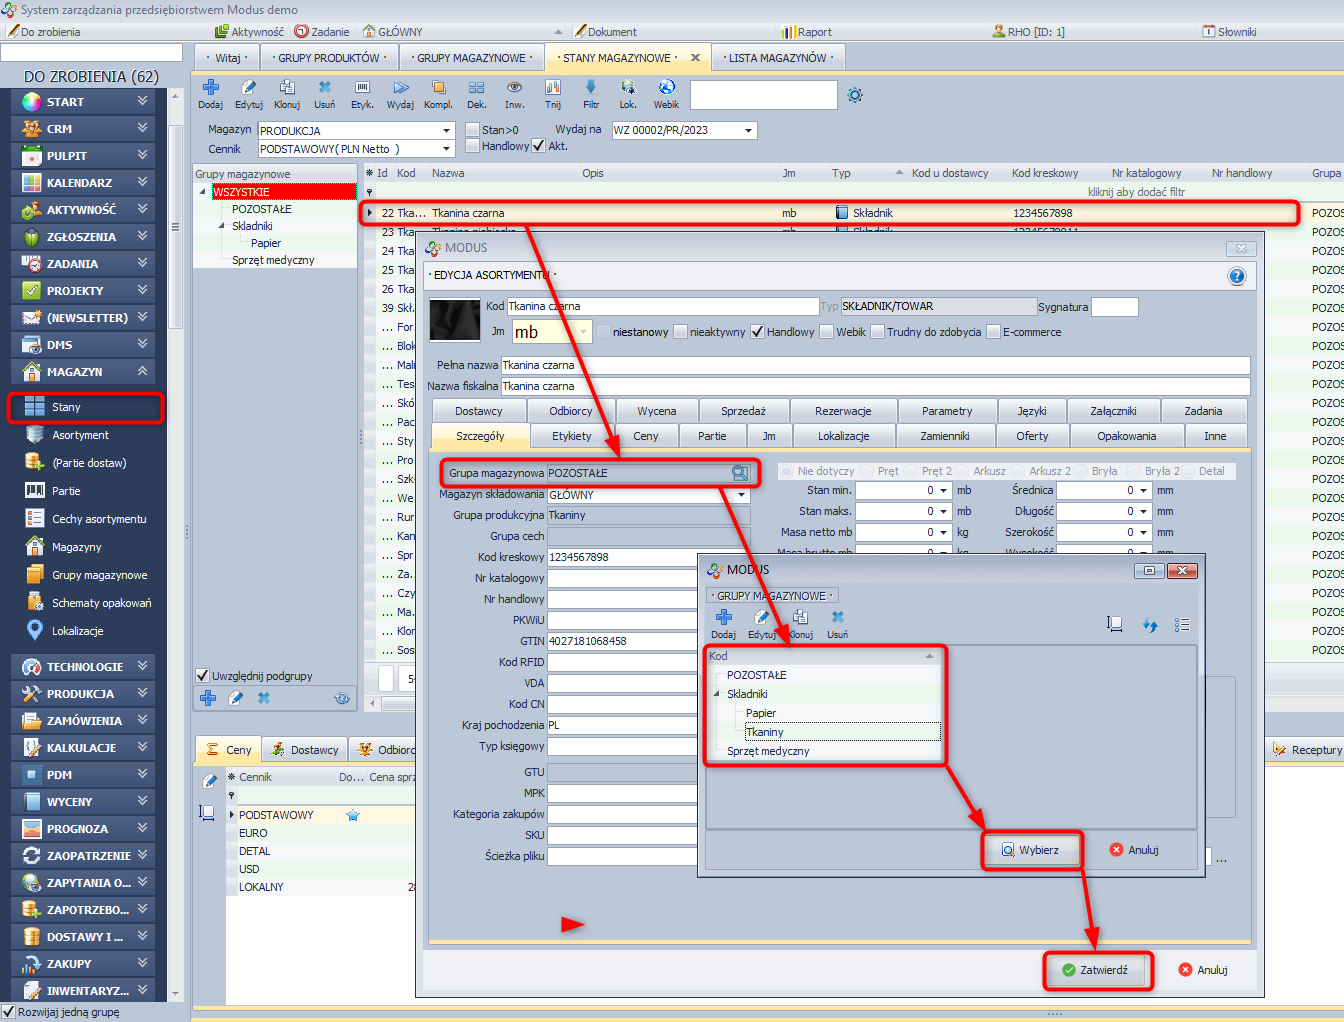Open the LISTA MAGAZYNÓW tab
Image resolution: width=1344 pixels, height=1022 pixels.
tap(777, 58)
